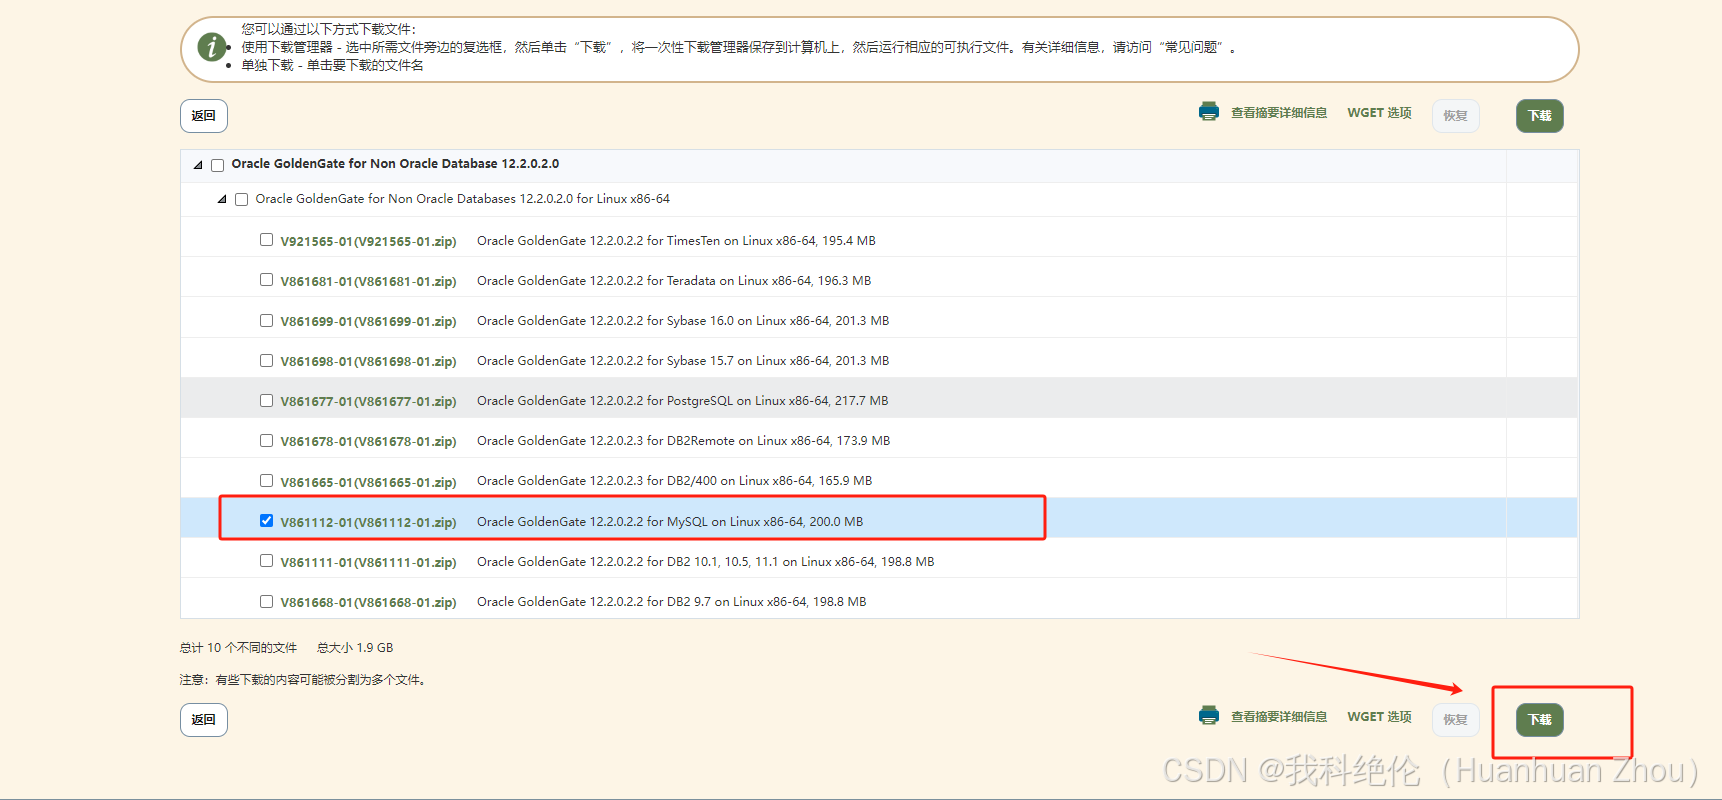The width and height of the screenshot is (1722, 800).
Task: Click the 总计 10 个不同的文件 text
Action: pos(238,648)
